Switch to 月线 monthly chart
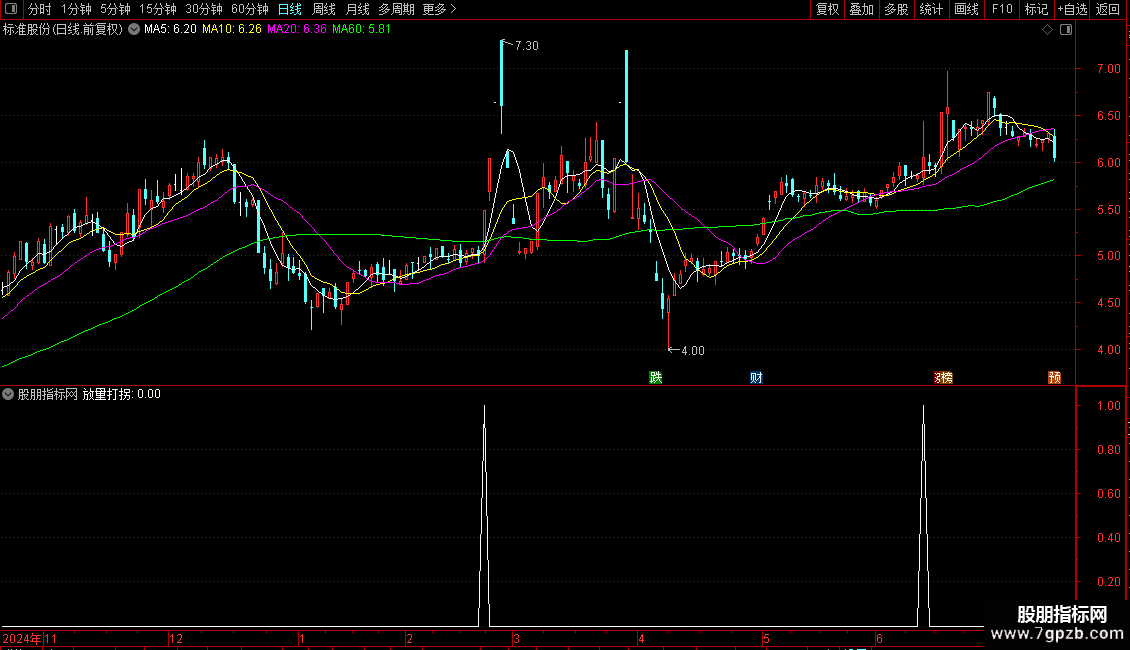1130x650 pixels. pyautogui.click(x=357, y=9)
